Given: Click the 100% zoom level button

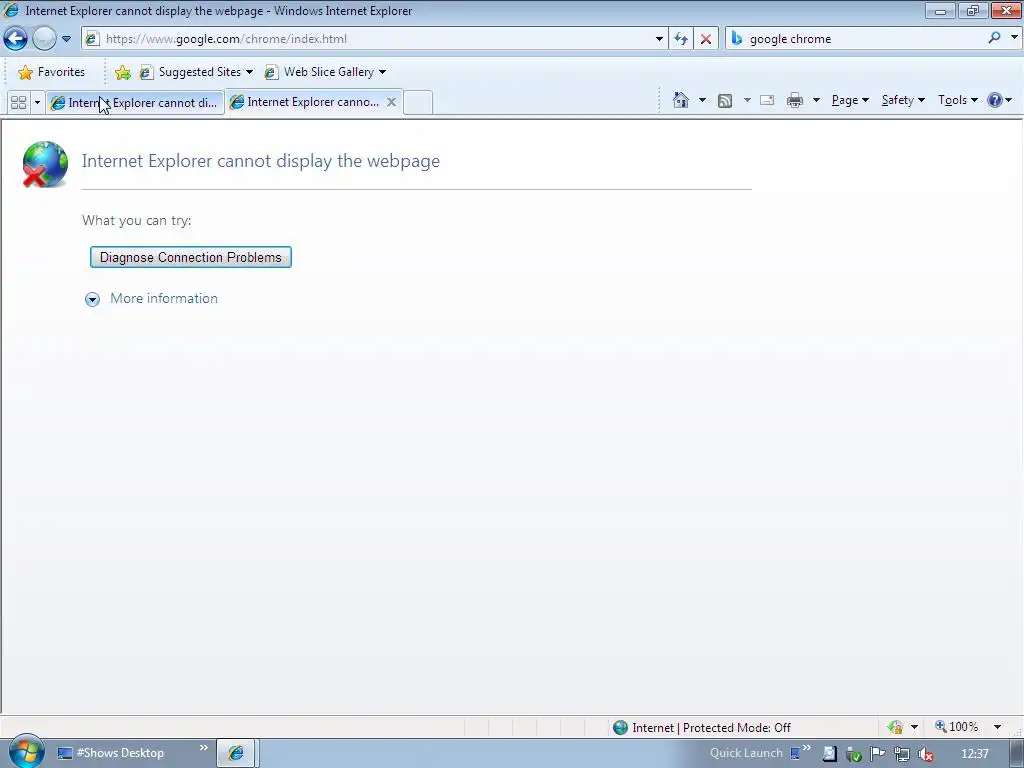Looking at the screenshot, I should [957, 727].
